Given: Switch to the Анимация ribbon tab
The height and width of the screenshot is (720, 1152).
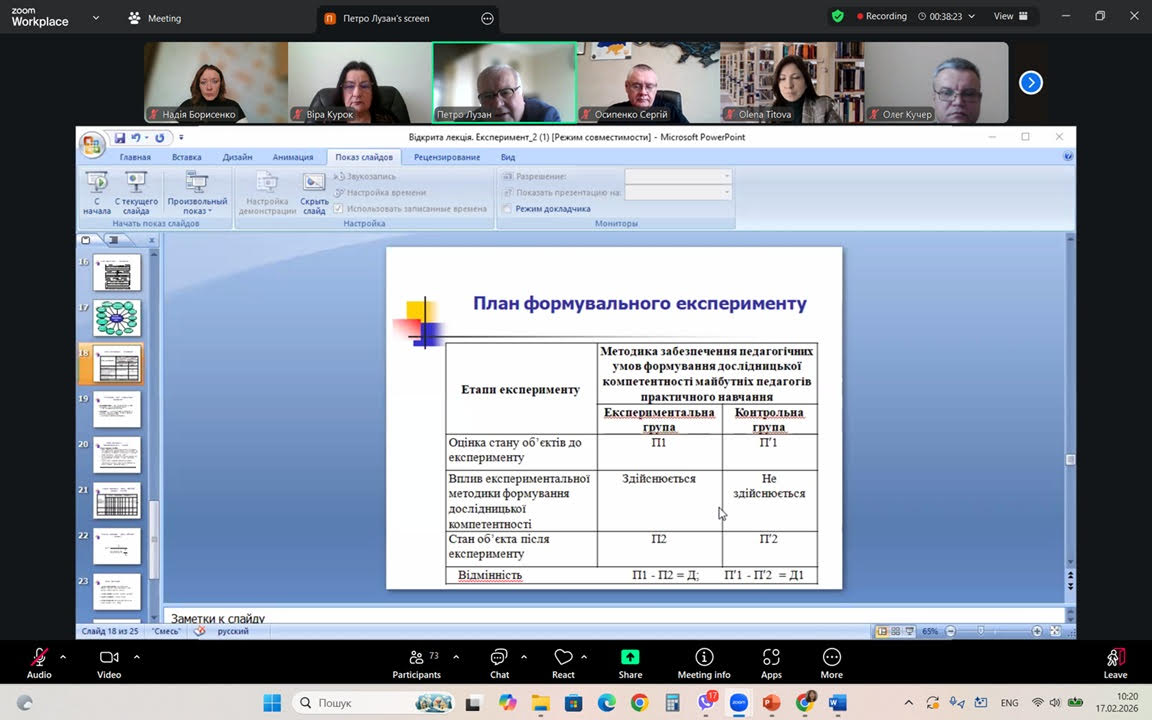Looking at the screenshot, I should point(293,157).
